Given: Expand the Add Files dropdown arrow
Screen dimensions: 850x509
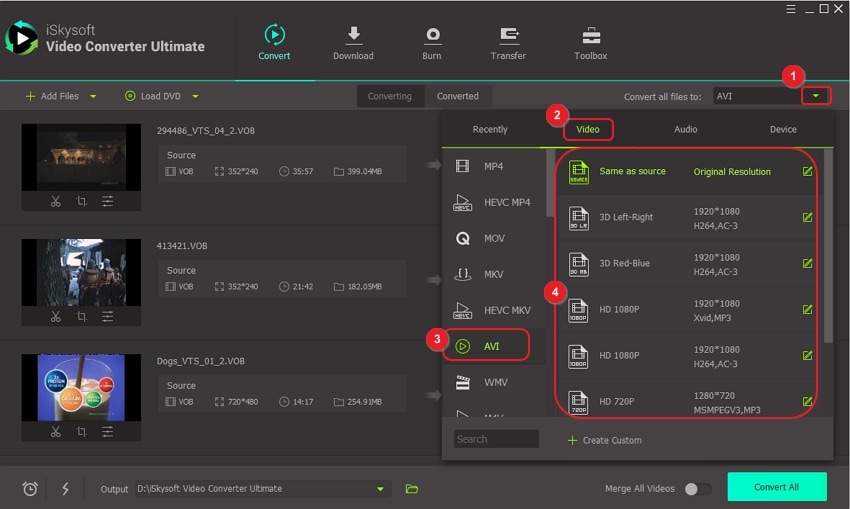Looking at the screenshot, I should (x=94, y=96).
